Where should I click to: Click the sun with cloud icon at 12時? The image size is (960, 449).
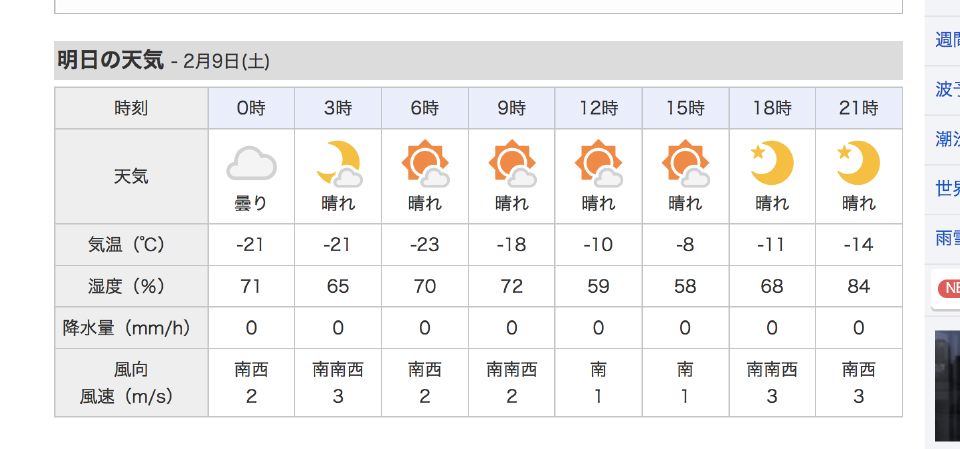[599, 164]
